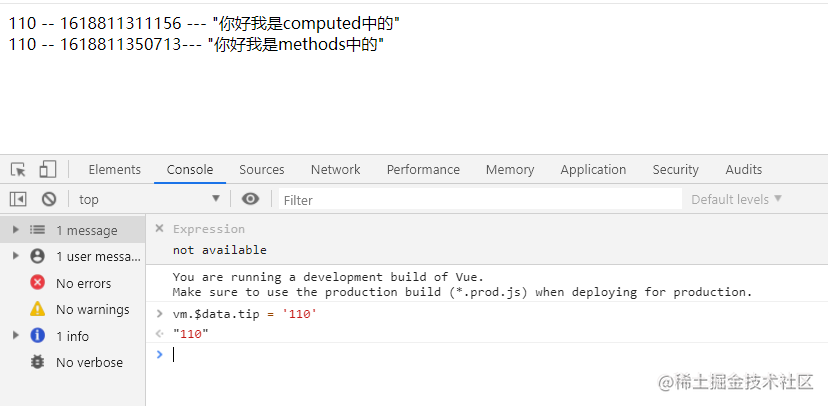The width and height of the screenshot is (828, 406).
Task: Open the Application tab
Action: 593,169
